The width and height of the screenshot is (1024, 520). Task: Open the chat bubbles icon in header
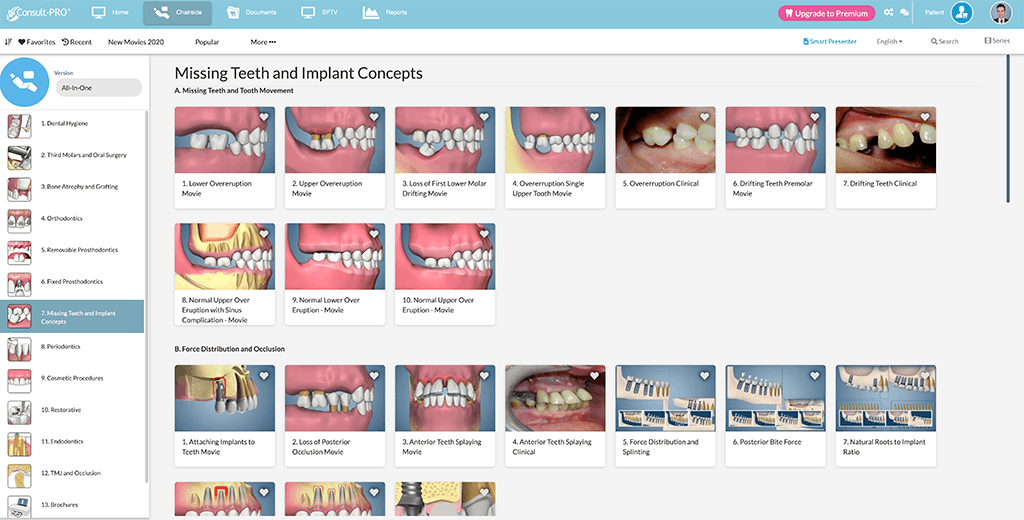coord(904,12)
